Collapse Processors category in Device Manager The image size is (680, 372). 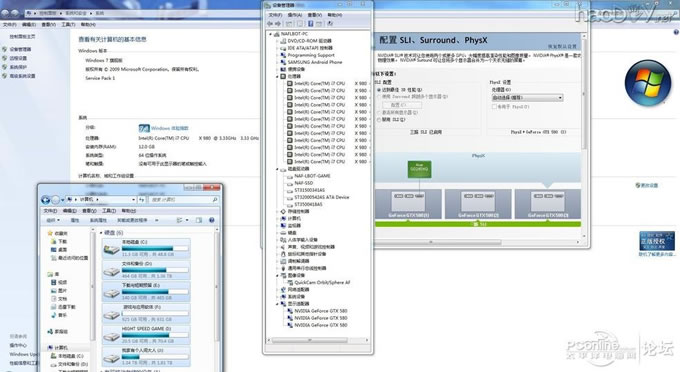(x=278, y=76)
